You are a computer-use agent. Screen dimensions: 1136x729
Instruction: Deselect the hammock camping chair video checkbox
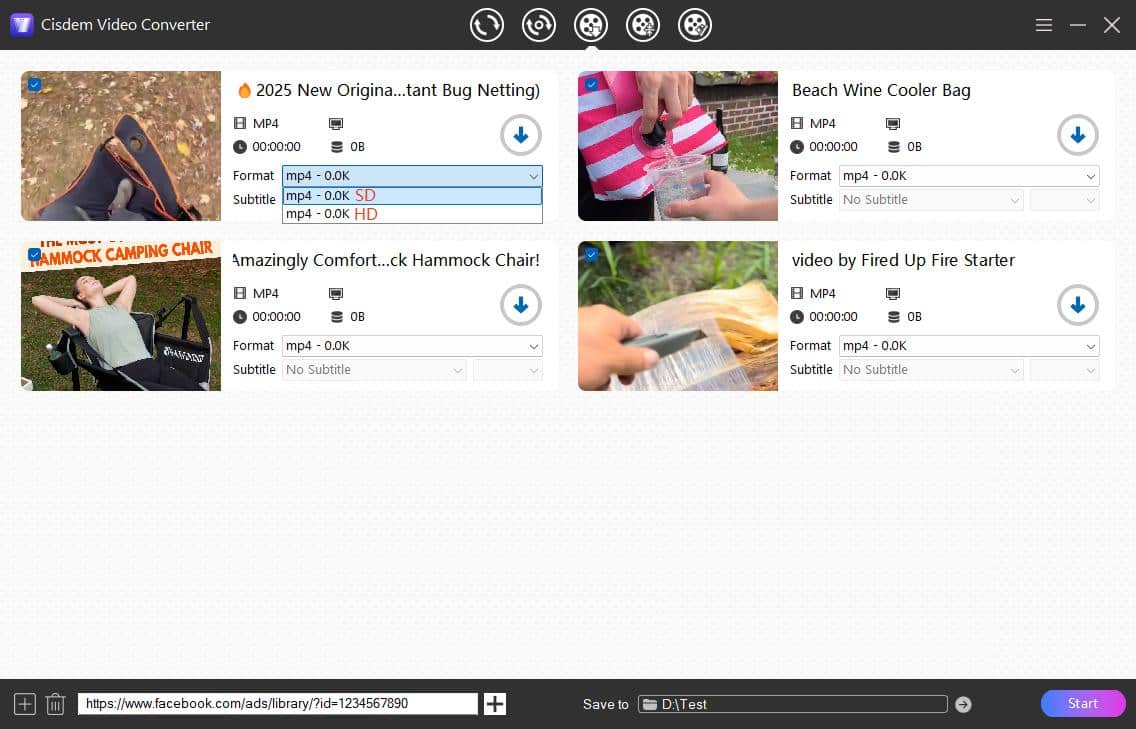pos(34,254)
